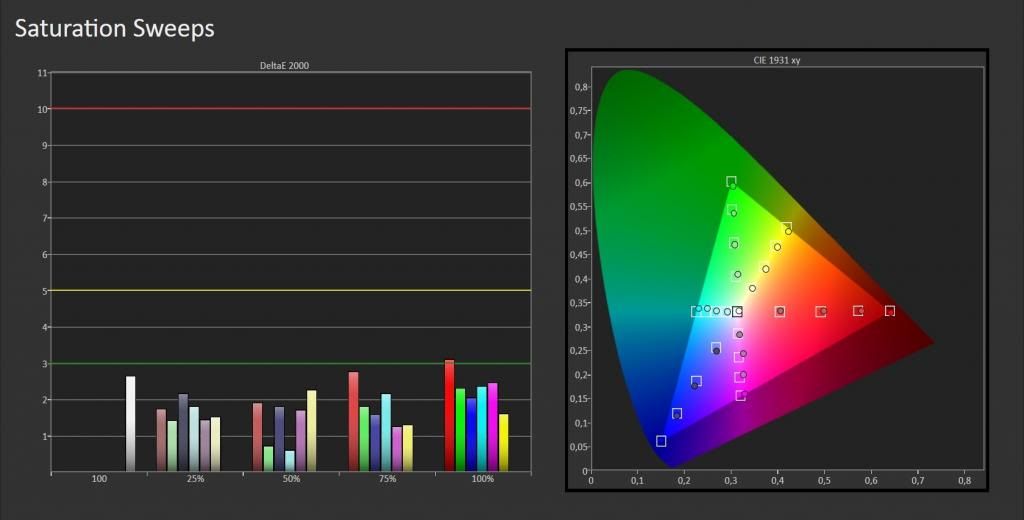Image resolution: width=1024 pixels, height=520 pixels.
Task: Click the 0,35 label on the CIE axis
Action: (581, 303)
